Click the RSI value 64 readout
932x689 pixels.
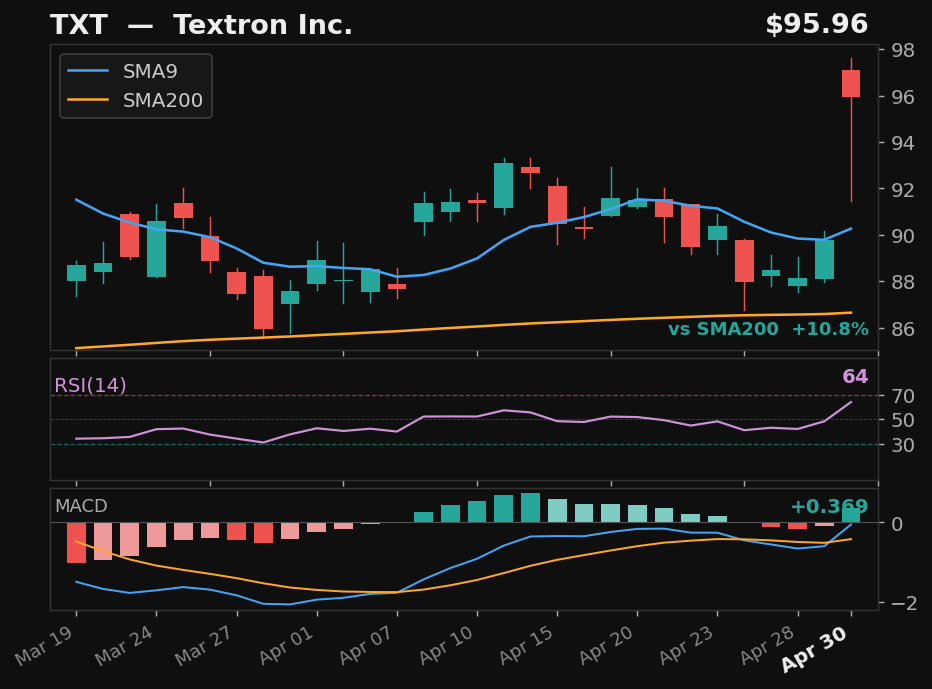pos(855,376)
